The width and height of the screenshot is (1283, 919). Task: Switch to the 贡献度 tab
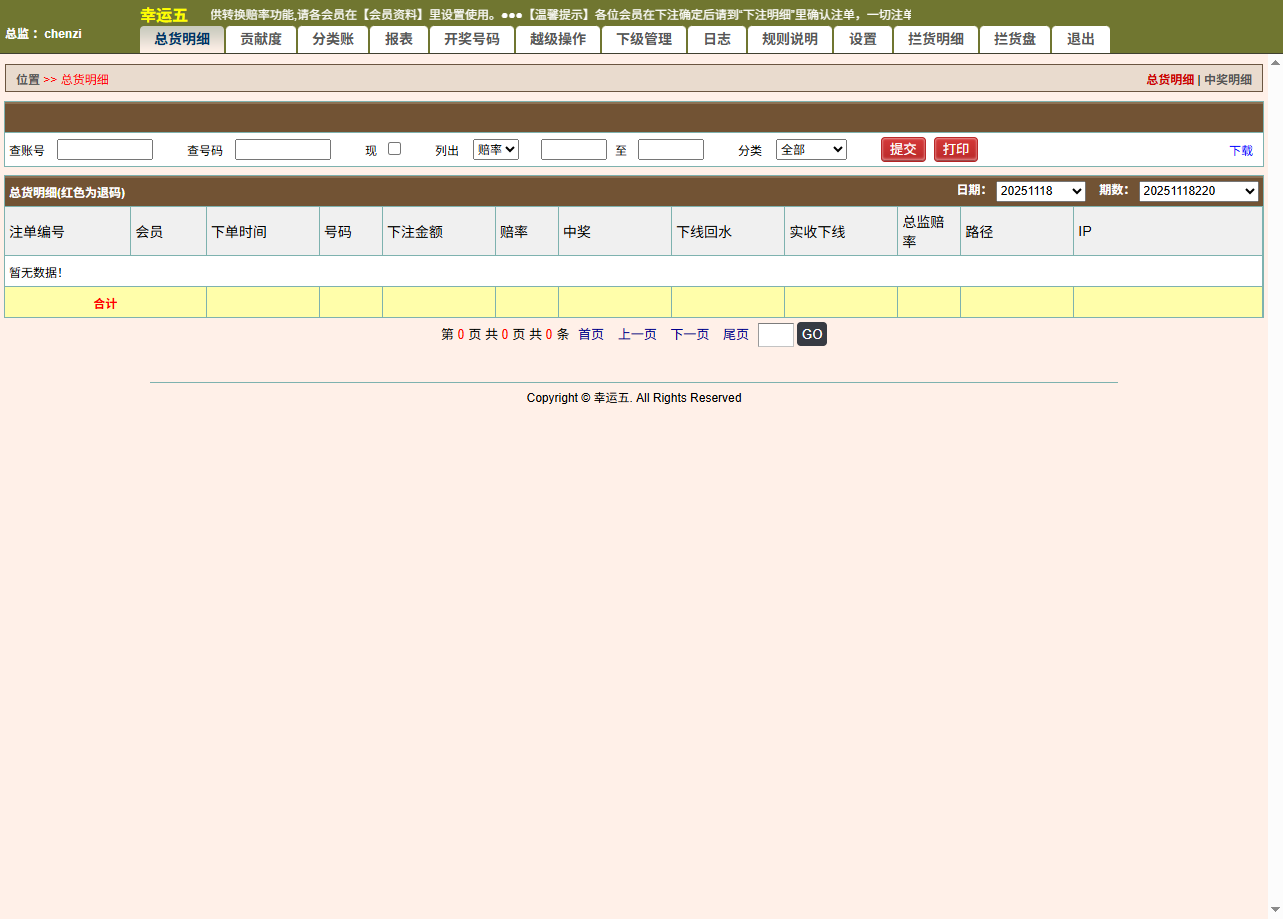[x=261, y=39]
